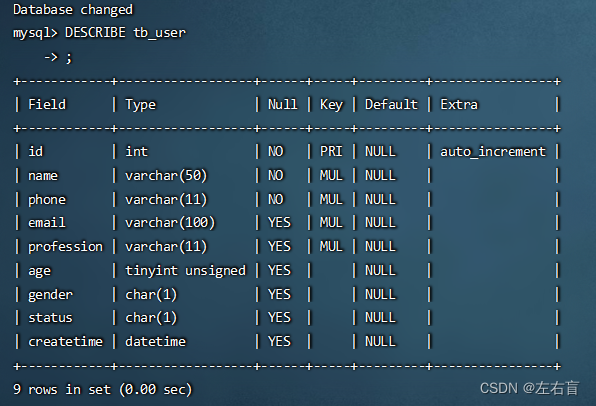Select the 'id' field name
The width and height of the screenshot is (596, 406).
36,151
